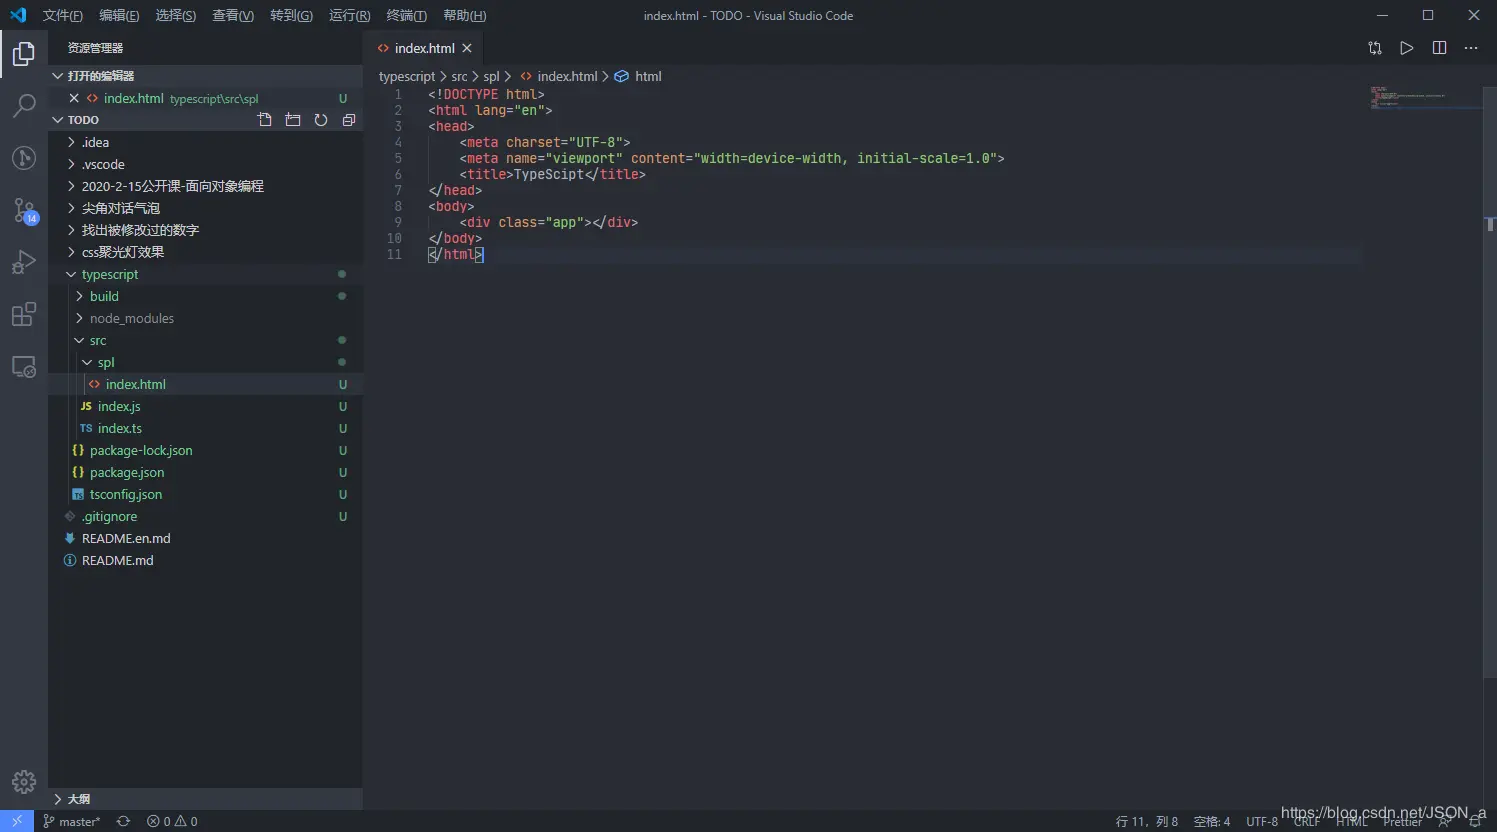
Task: Open the Run and Debug view
Action: (24, 262)
